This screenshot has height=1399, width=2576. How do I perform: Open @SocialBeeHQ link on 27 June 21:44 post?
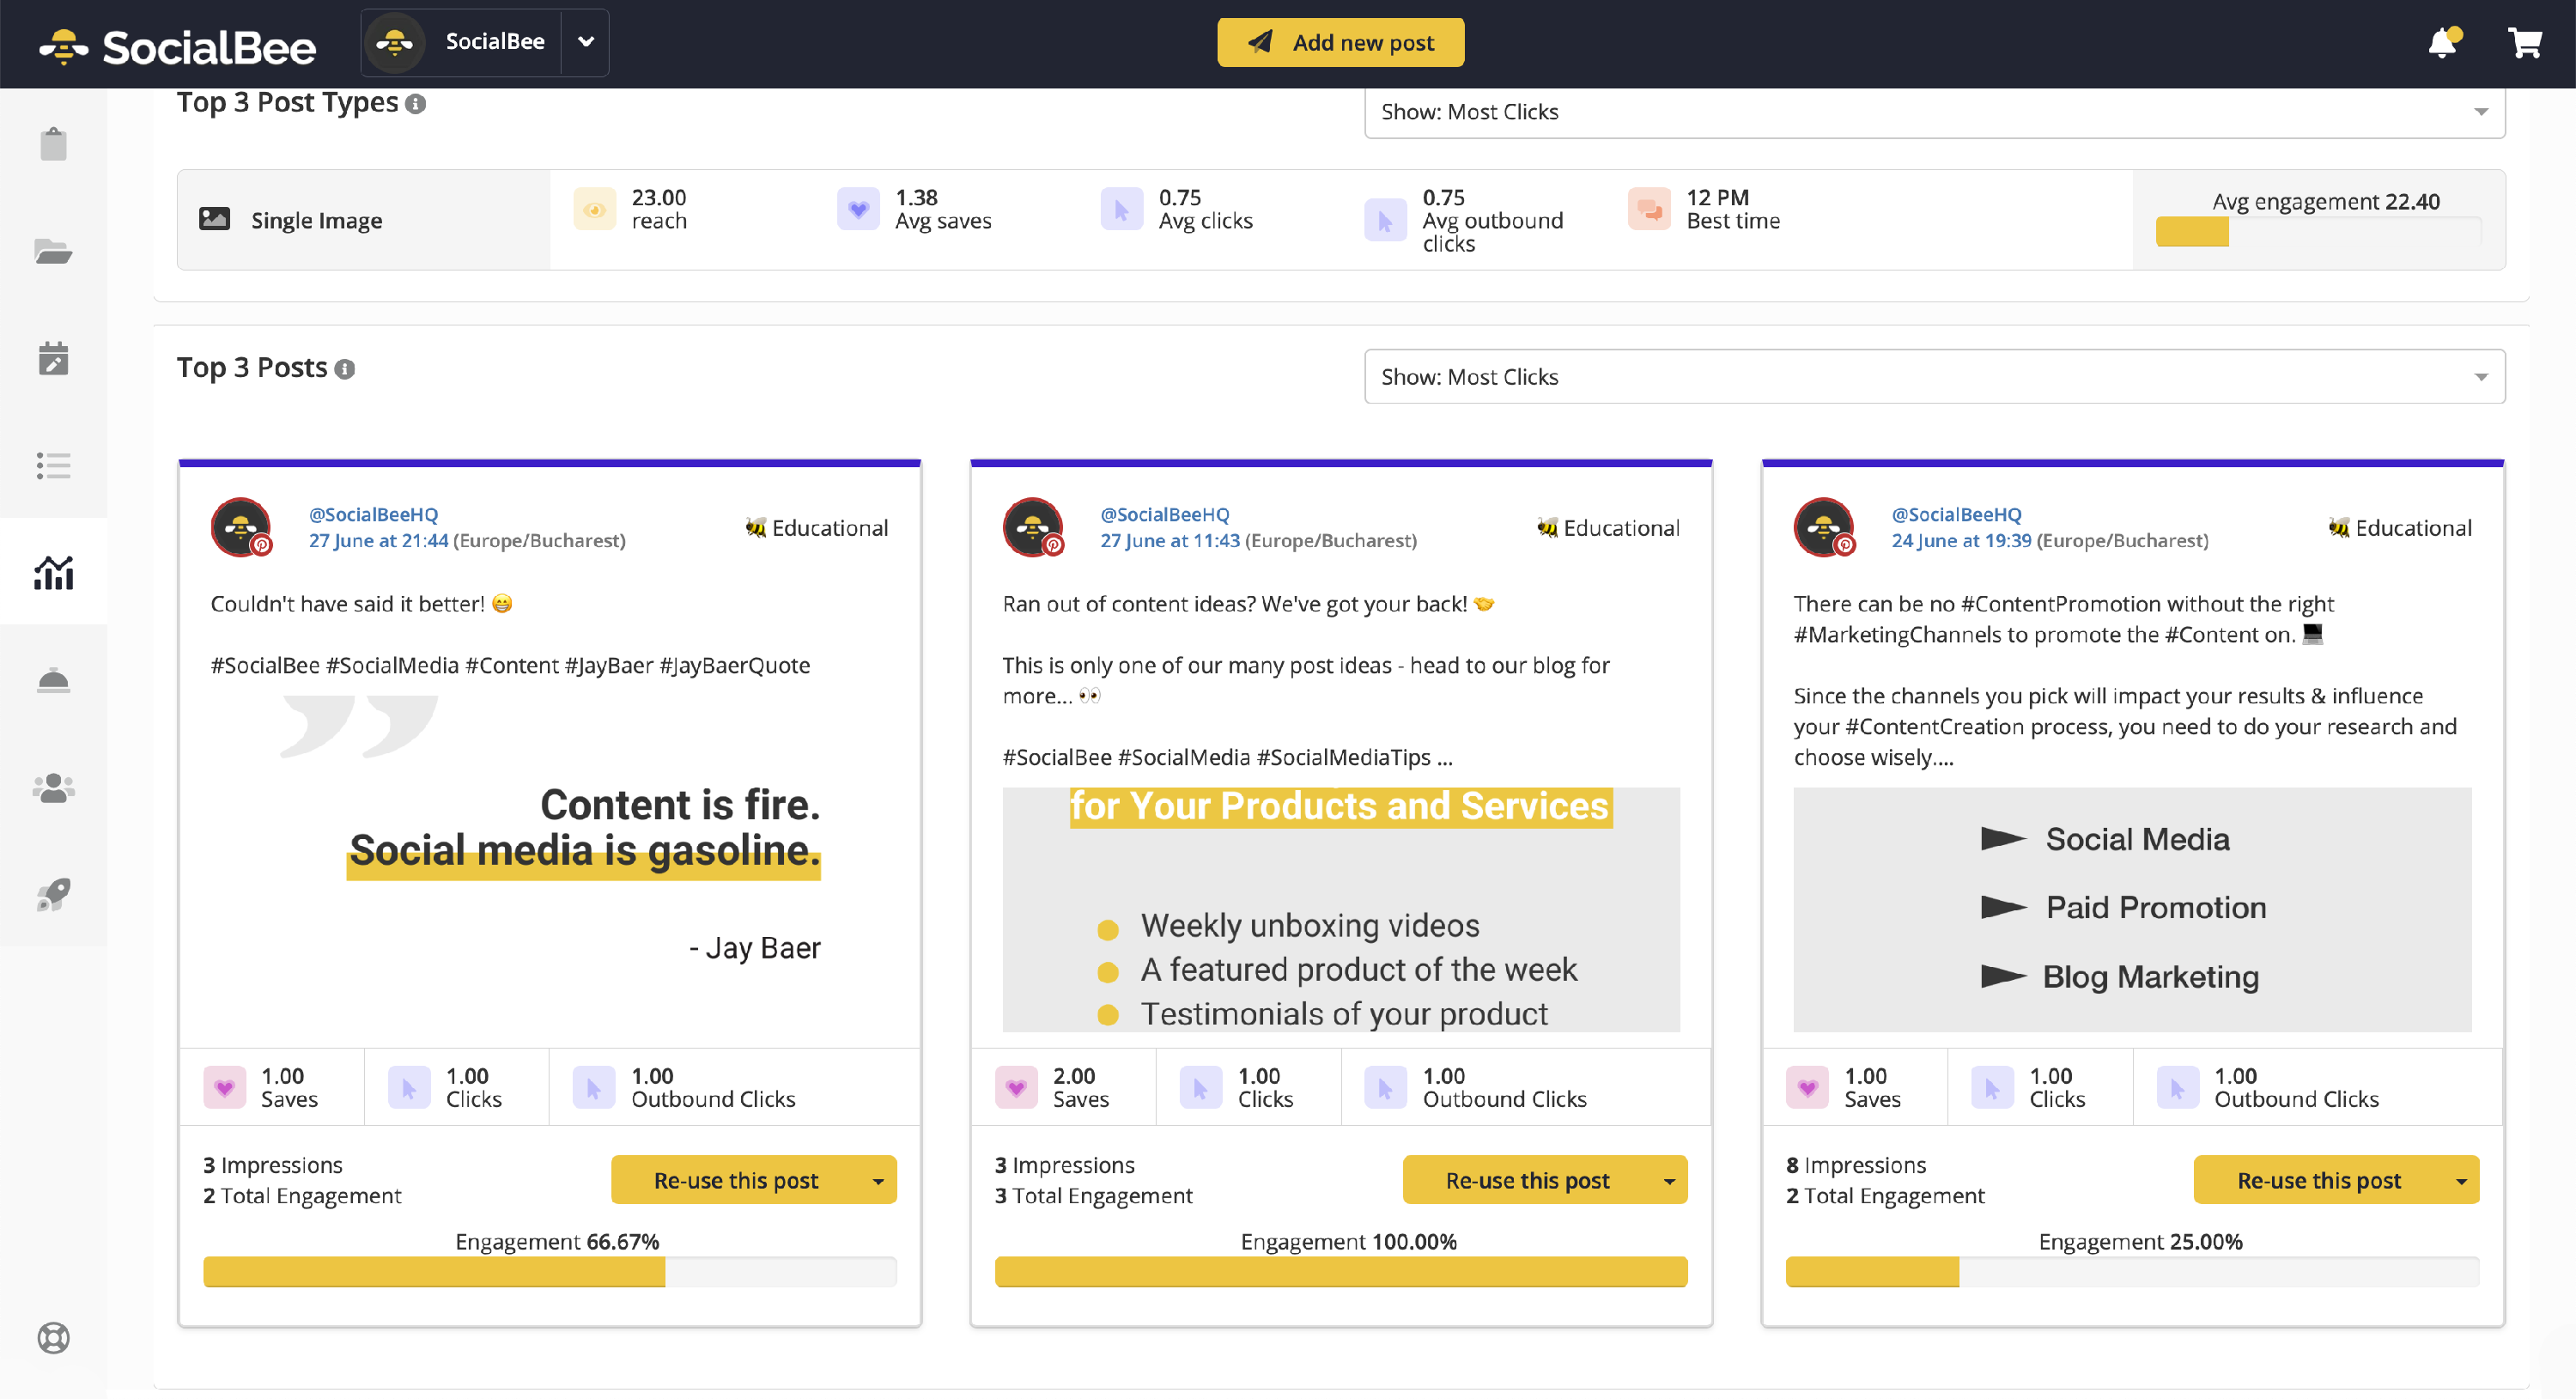(373, 514)
